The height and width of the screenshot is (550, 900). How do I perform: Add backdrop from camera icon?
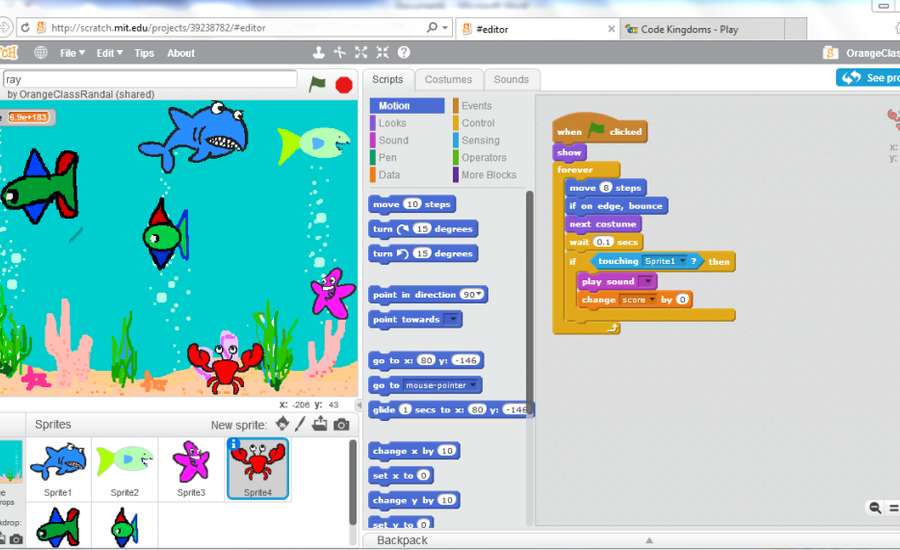click(17, 539)
